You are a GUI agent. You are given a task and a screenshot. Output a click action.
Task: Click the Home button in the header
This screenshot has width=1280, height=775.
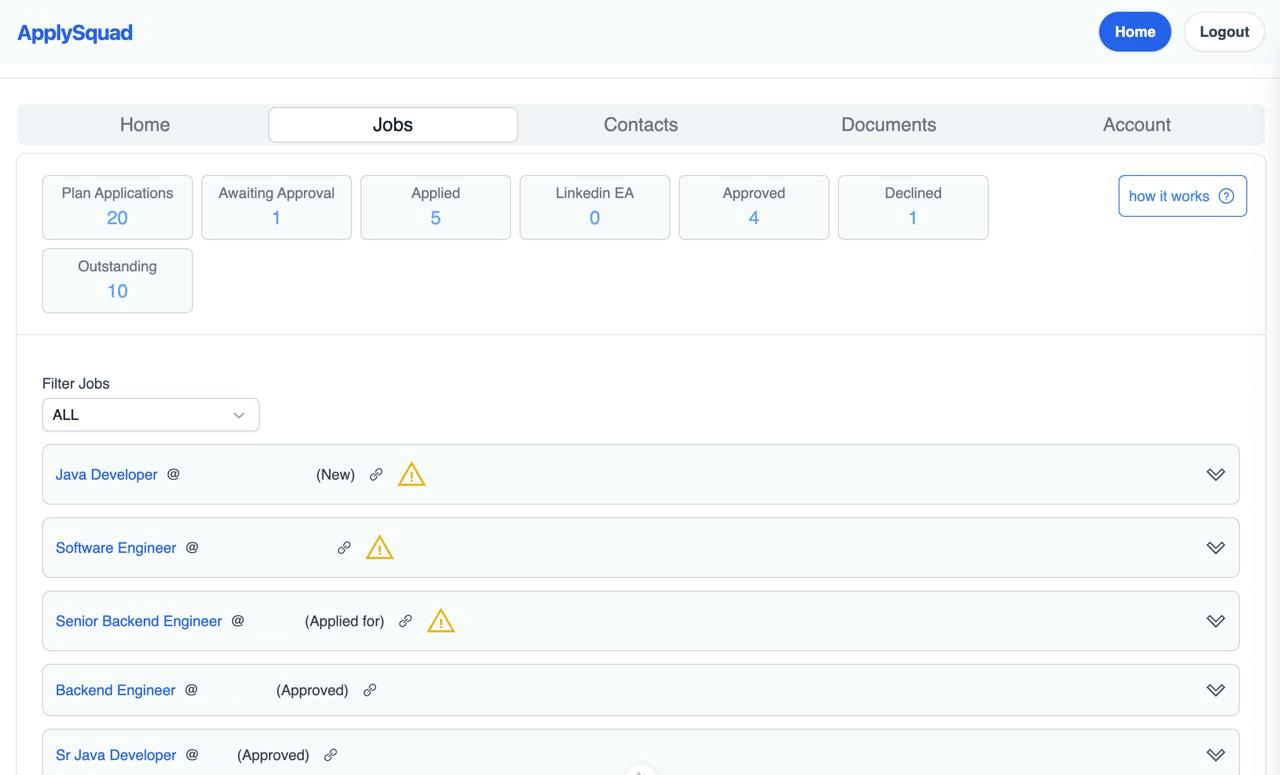pyautogui.click(x=1135, y=31)
